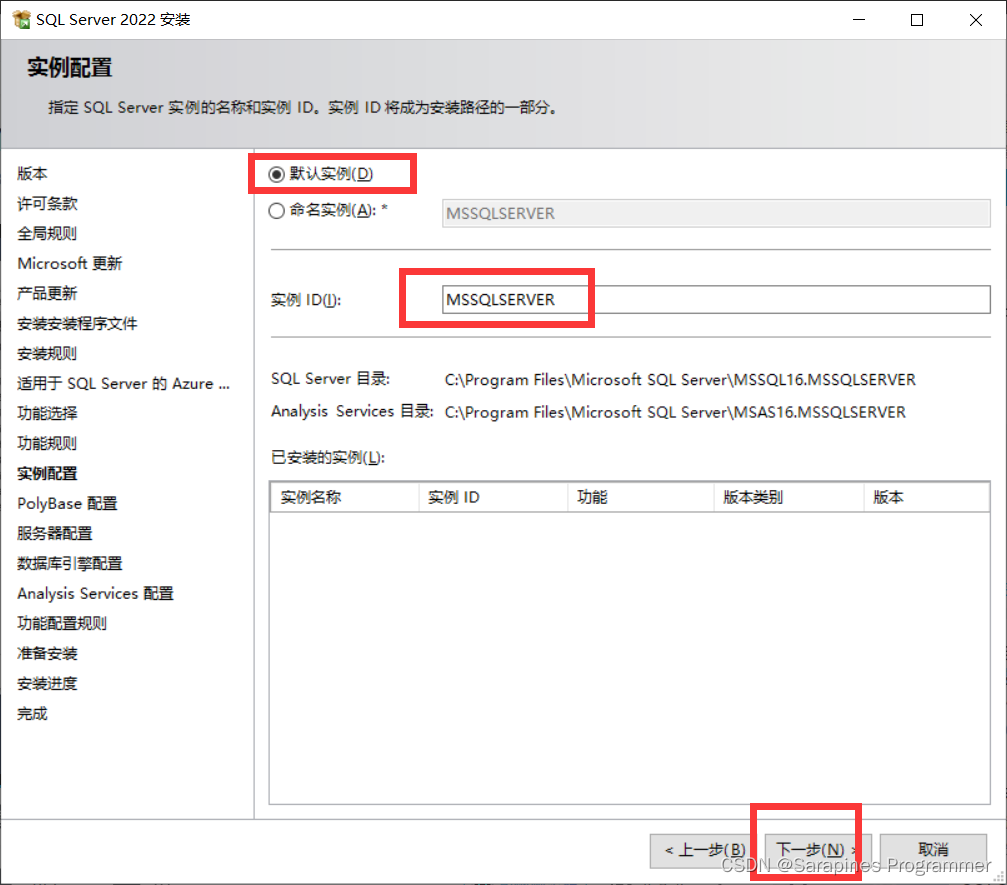Select 适用于 SQL Server 的 Azure step
This screenshot has width=1007, height=885.
coord(123,383)
